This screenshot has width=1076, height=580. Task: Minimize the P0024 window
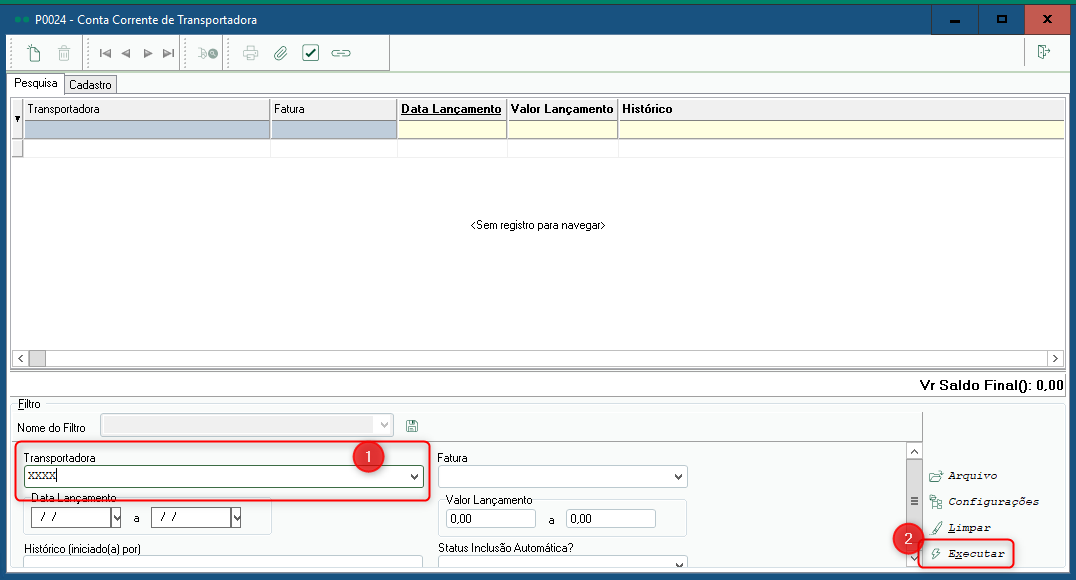pos(955,20)
